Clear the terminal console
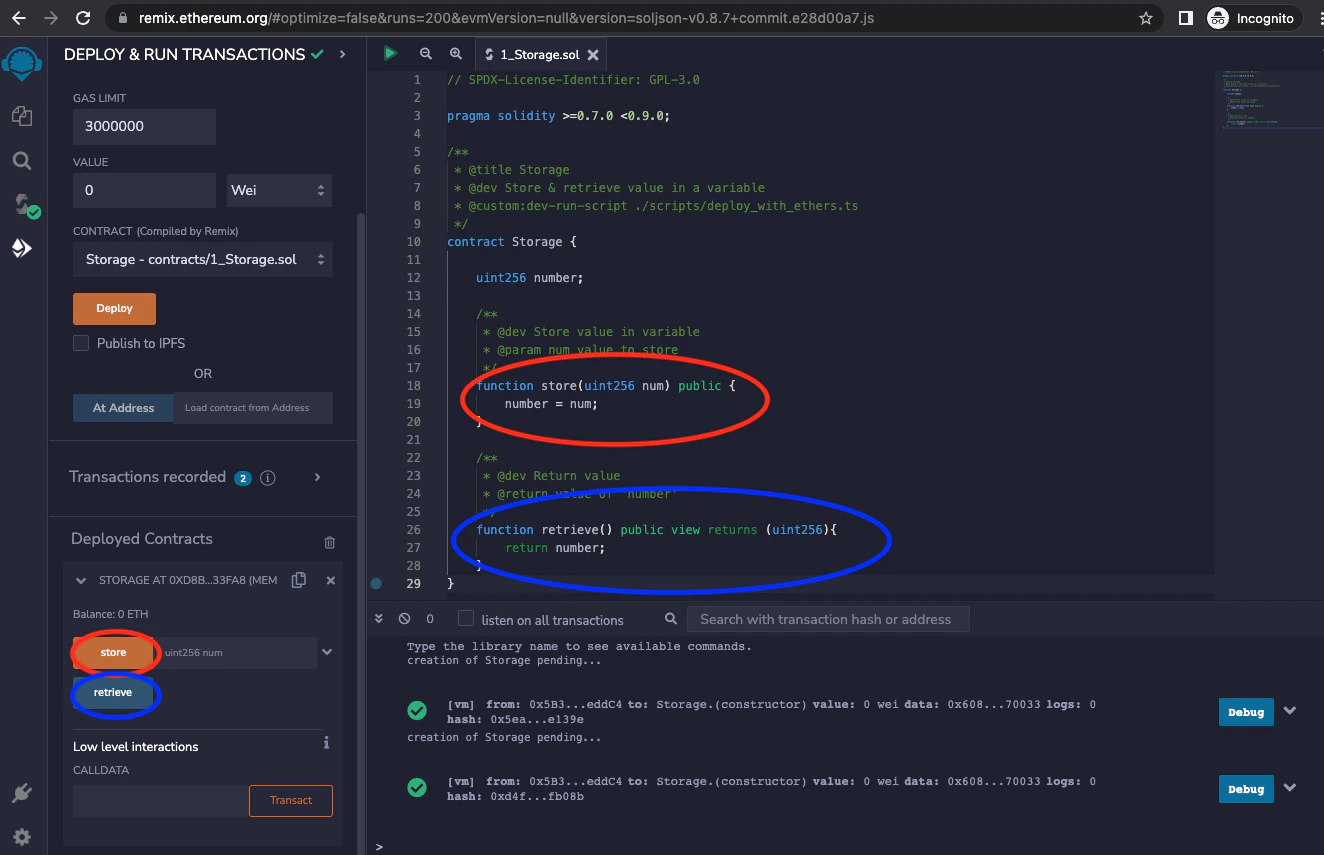The width and height of the screenshot is (1324, 855). (404, 619)
